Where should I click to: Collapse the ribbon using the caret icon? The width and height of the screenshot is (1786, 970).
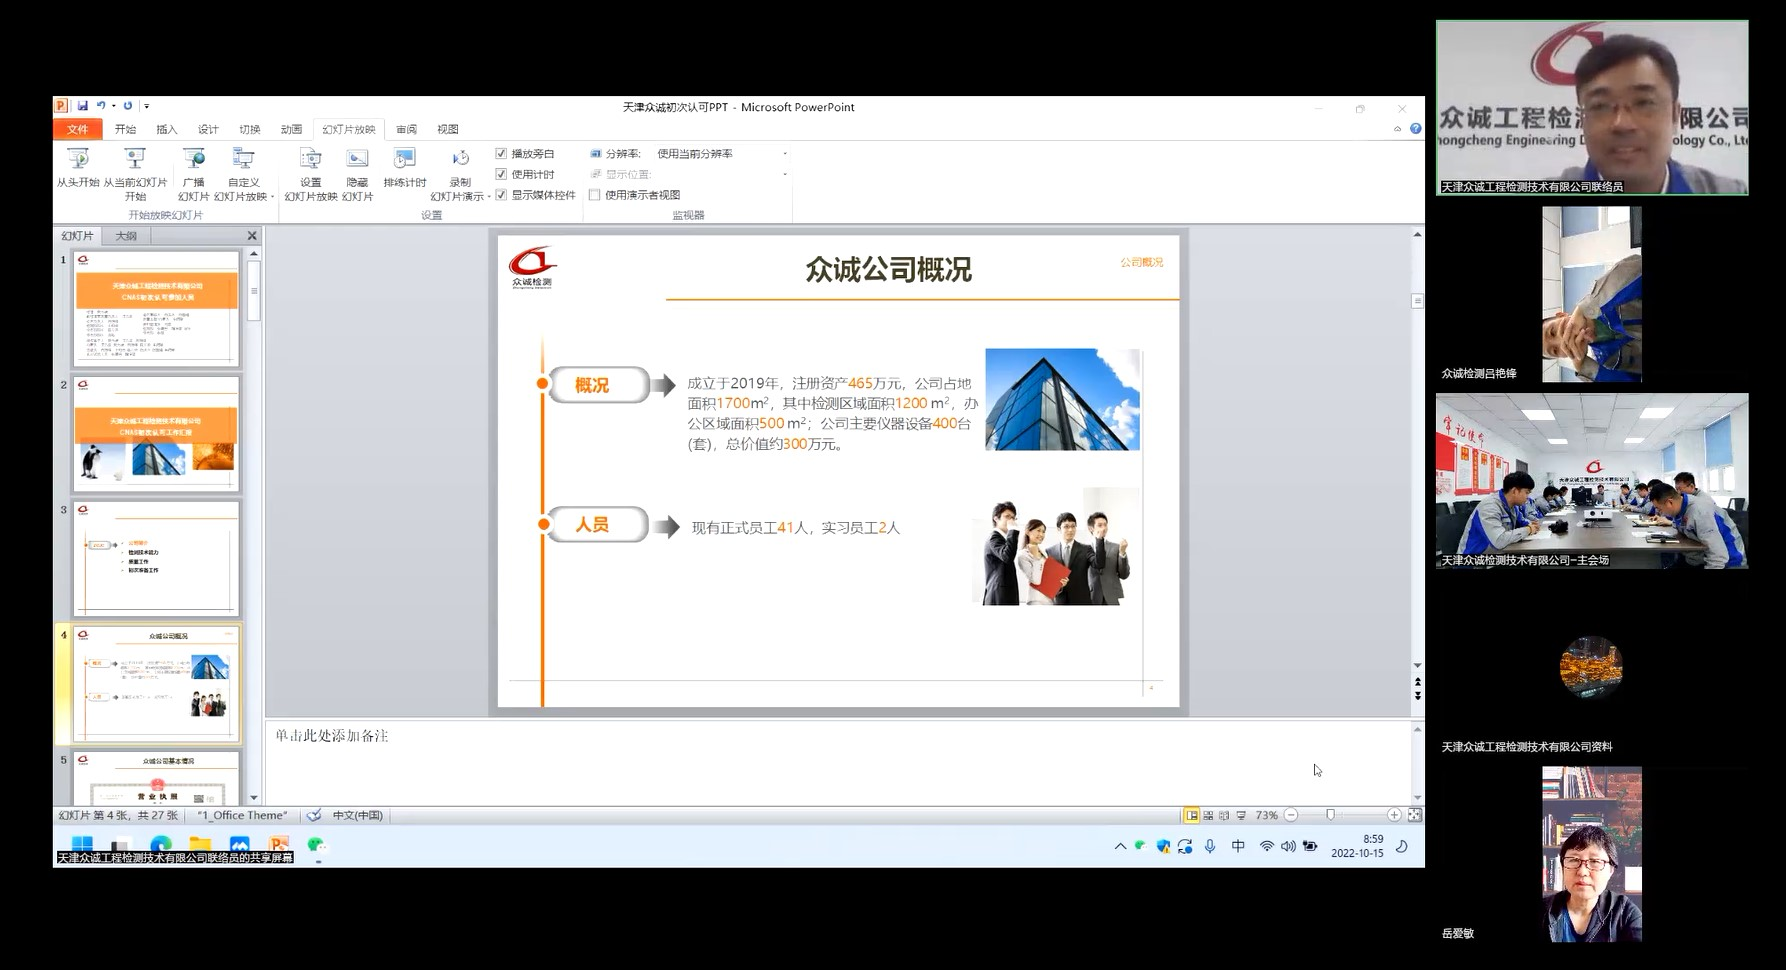coord(1397,129)
